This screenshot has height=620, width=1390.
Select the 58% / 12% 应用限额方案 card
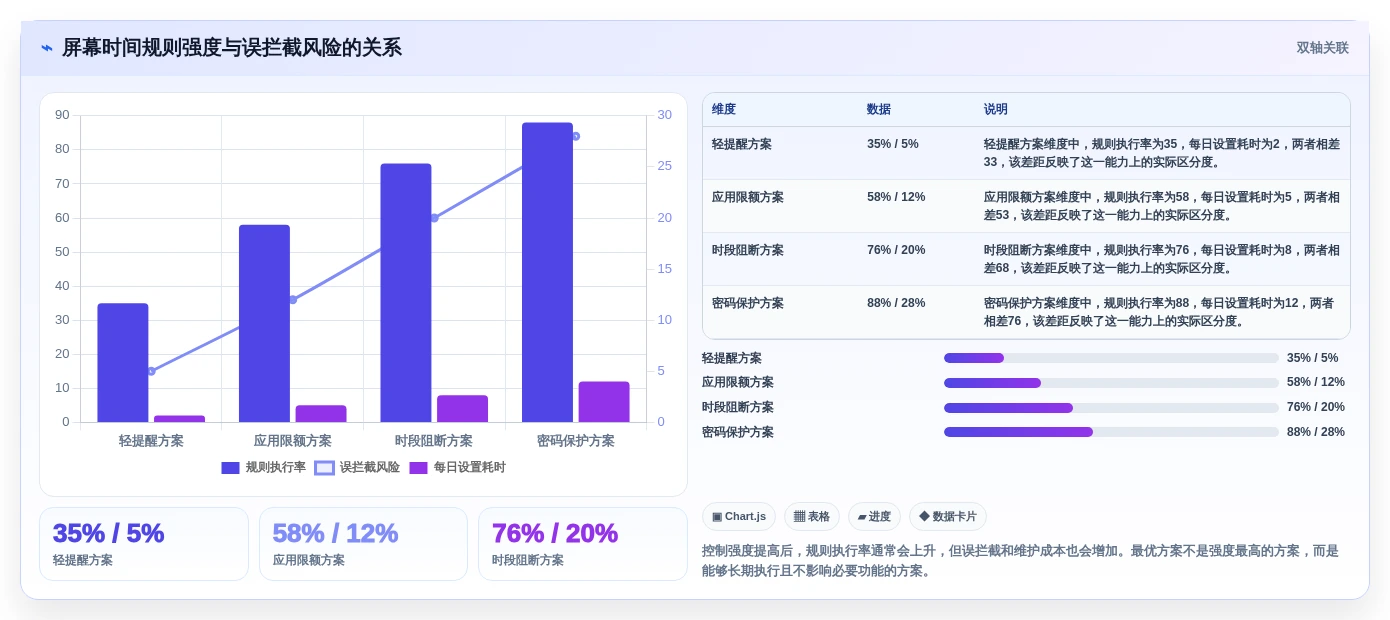point(363,544)
